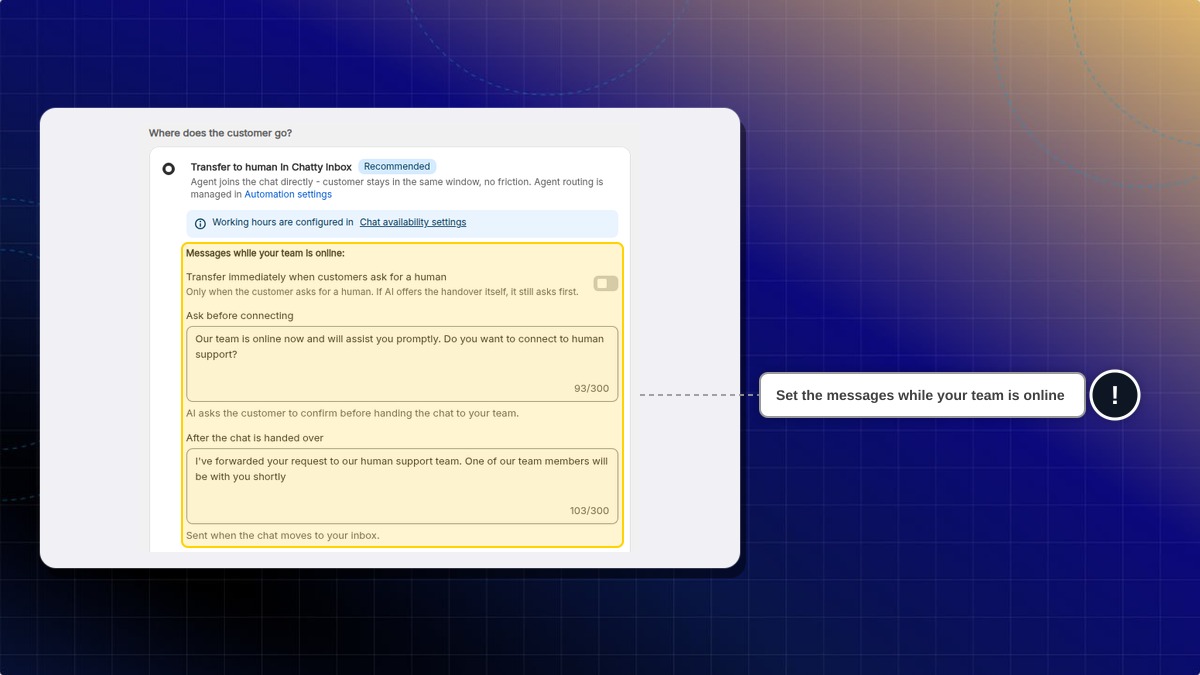The height and width of the screenshot is (675, 1200).
Task: Toggle Transfer immediately when customers ask for a human
Action: point(606,284)
